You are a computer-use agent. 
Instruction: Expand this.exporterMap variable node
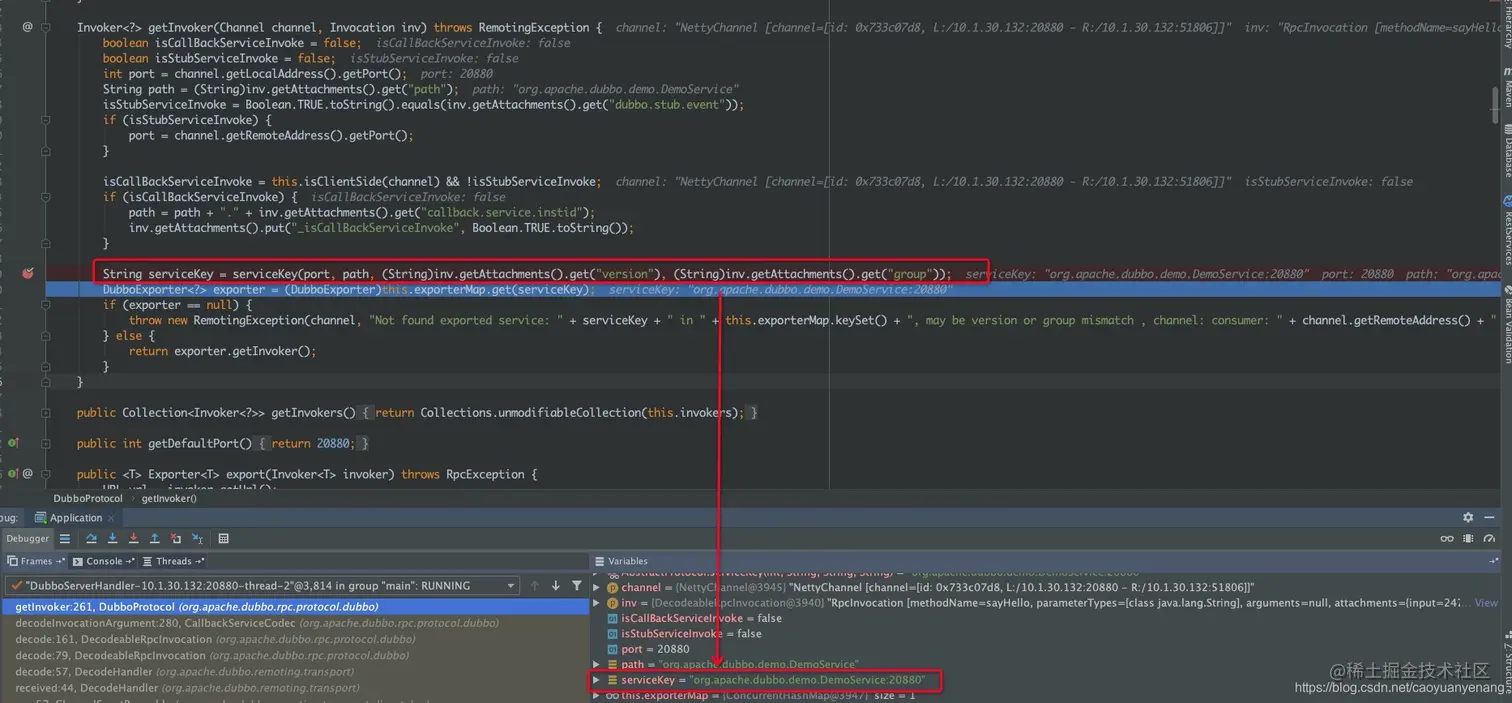[597, 695]
